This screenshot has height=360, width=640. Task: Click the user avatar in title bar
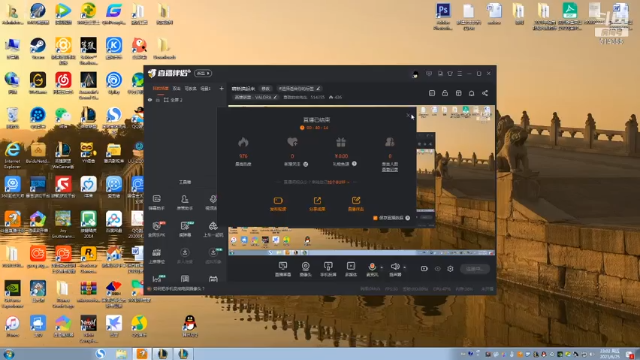point(415,74)
